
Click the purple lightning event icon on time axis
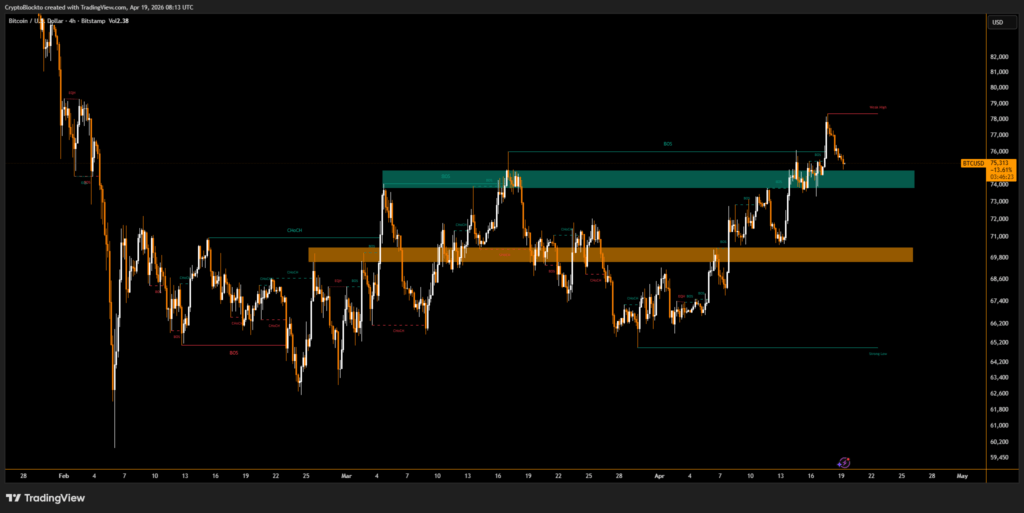point(843,462)
